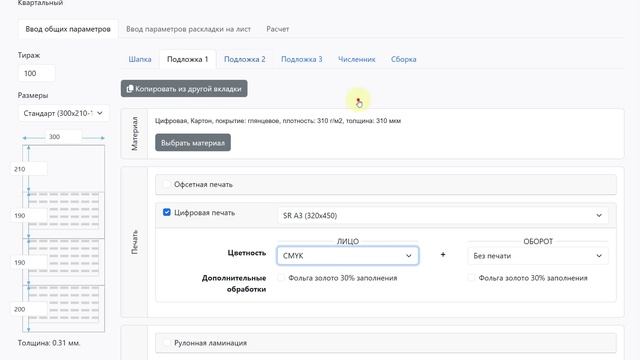Edit the width value 300 field
Viewport: 640px width, 360px height.
(x=63, y=137)
